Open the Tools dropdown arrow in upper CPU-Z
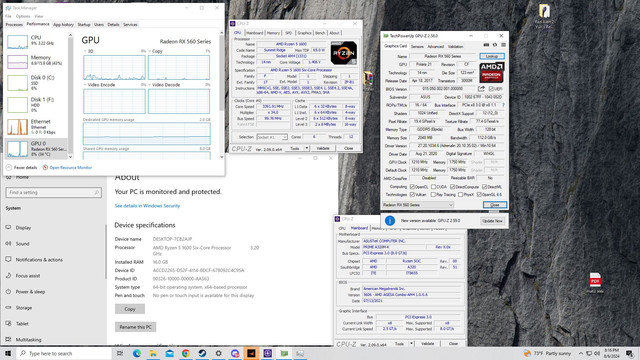 tap(307, 148)
